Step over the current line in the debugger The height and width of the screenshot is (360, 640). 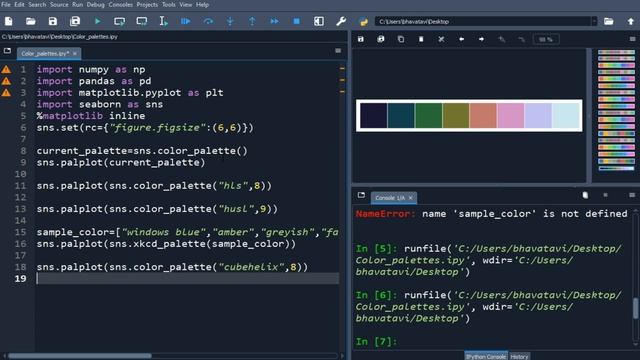click(x=208, y=21)
